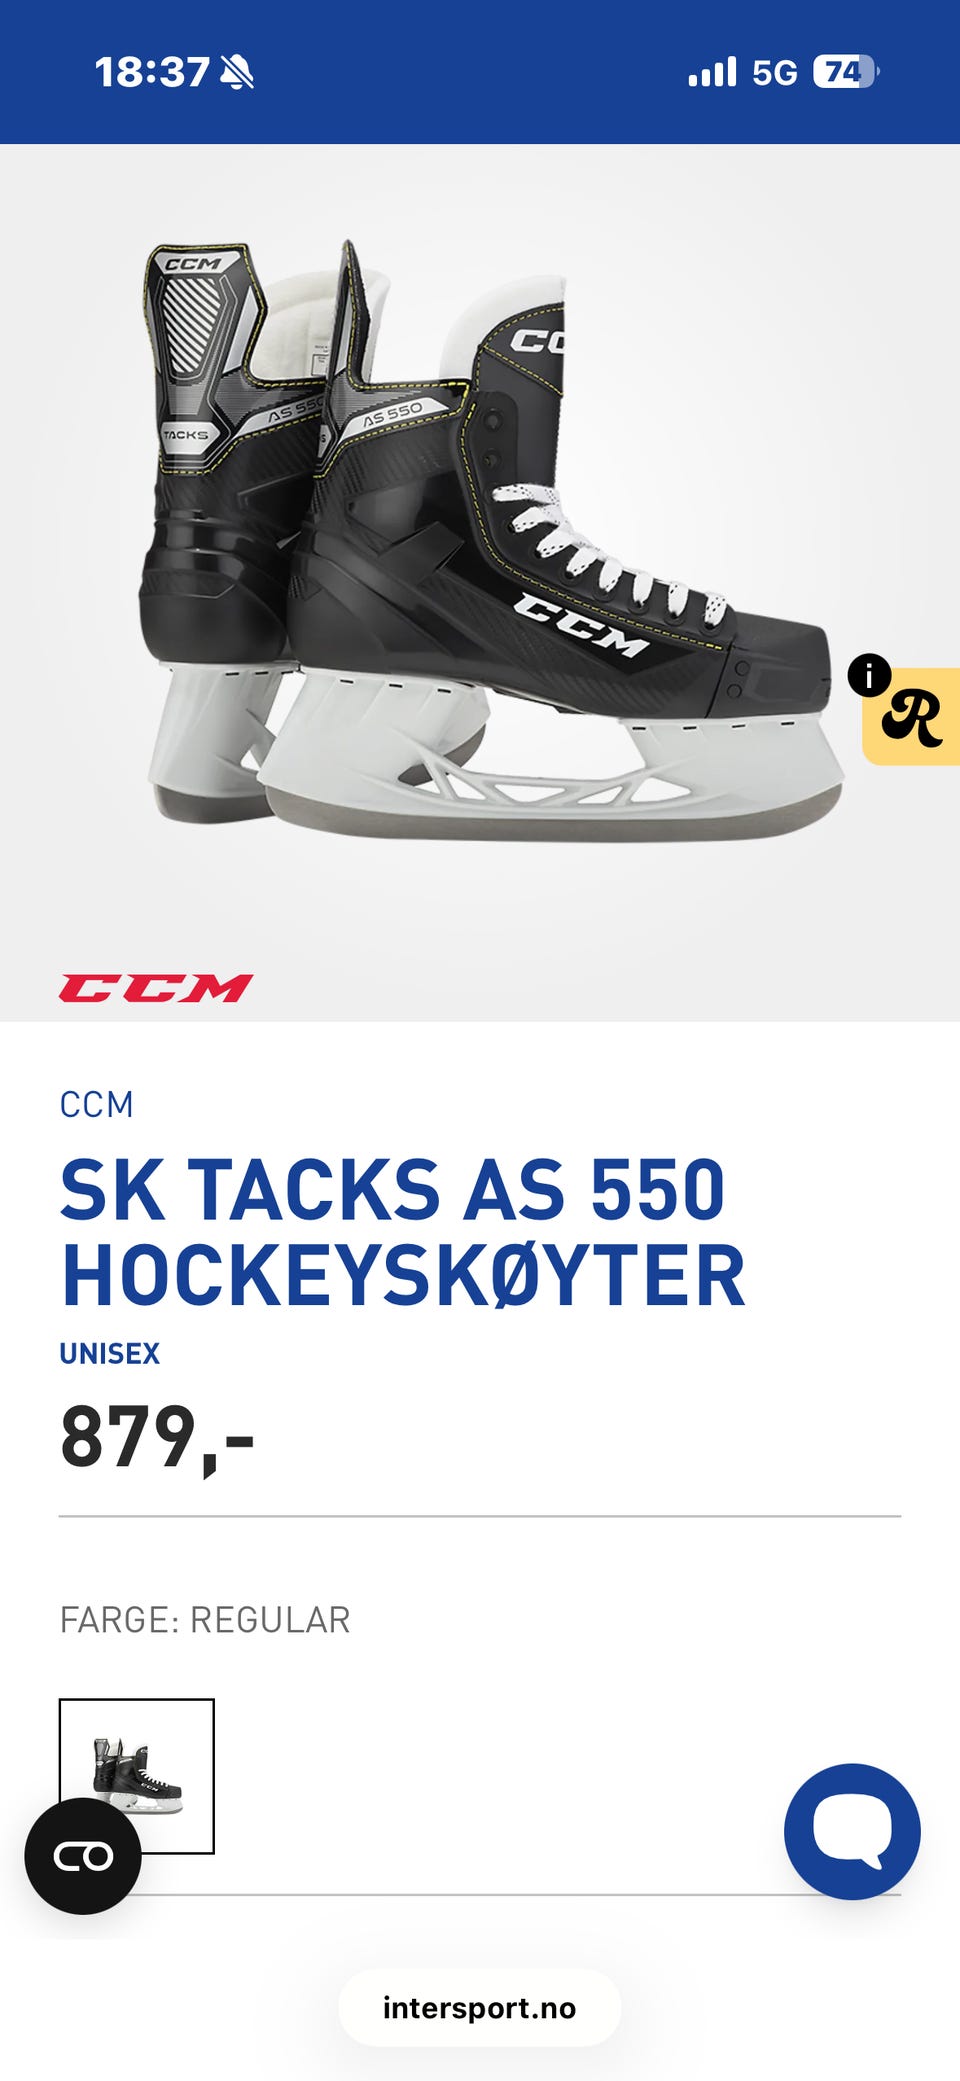This screenshot has height=2081, width=960.
Task: Tap the black round CO icon button
Action: click(x=83, y=1856)
